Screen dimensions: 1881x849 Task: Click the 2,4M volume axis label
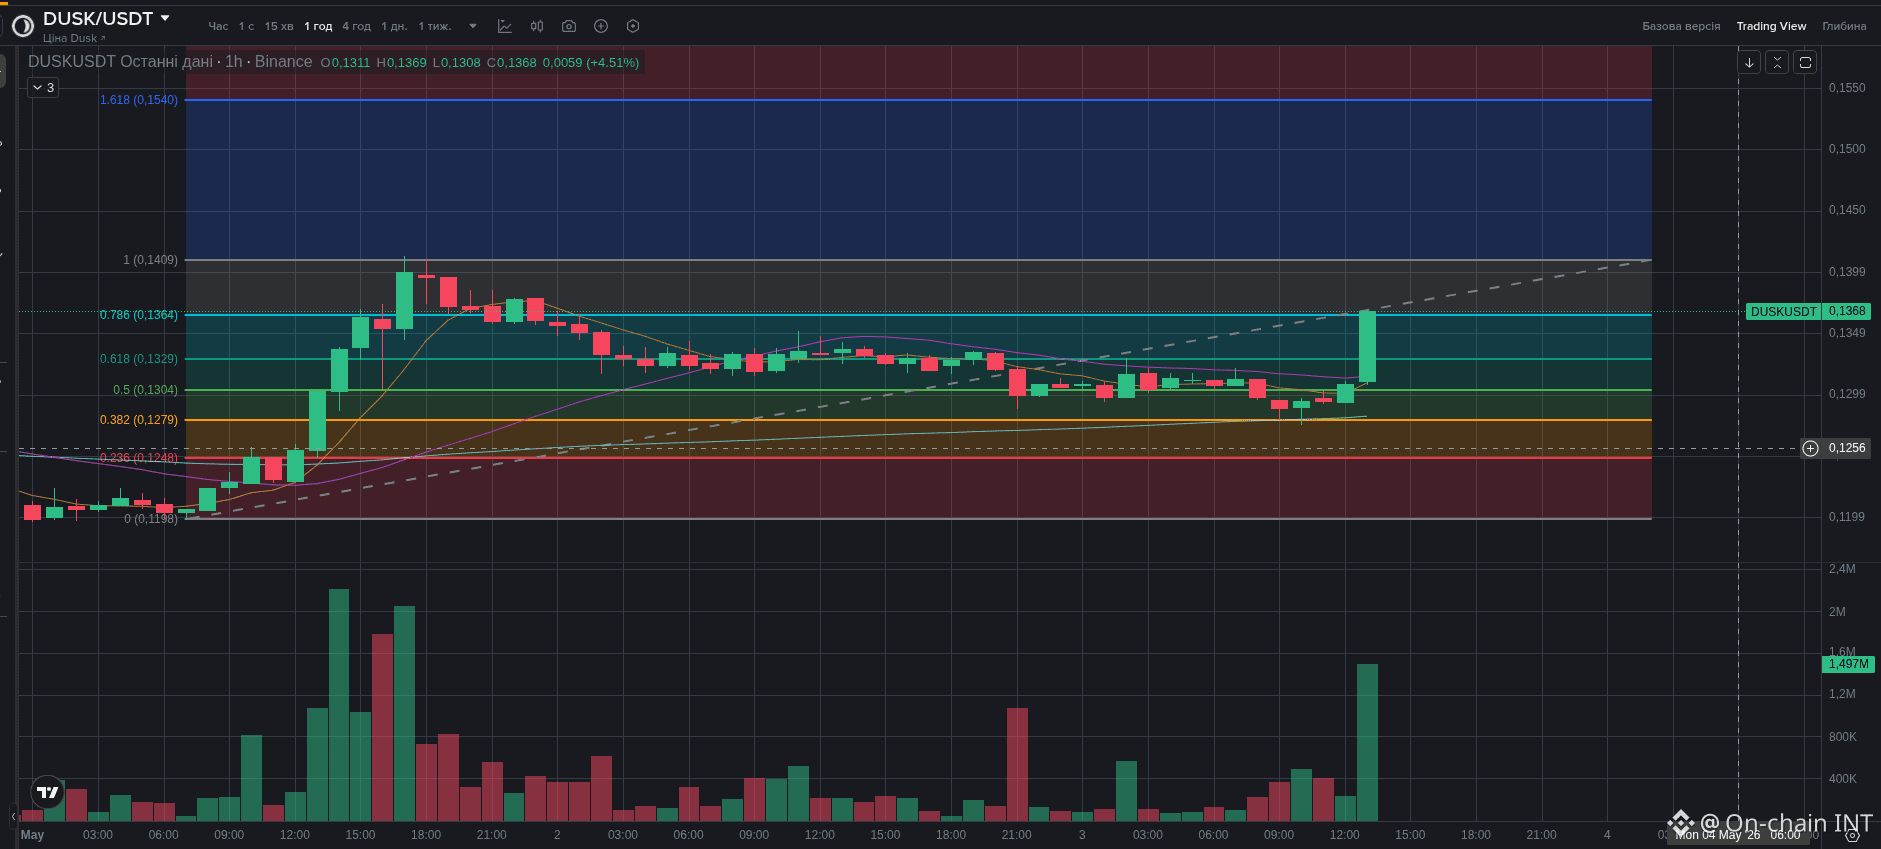(1842, 569)
